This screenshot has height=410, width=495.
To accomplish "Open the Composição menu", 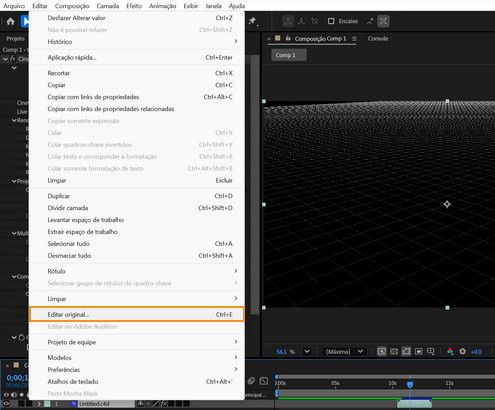I will [x=72, y=6].
